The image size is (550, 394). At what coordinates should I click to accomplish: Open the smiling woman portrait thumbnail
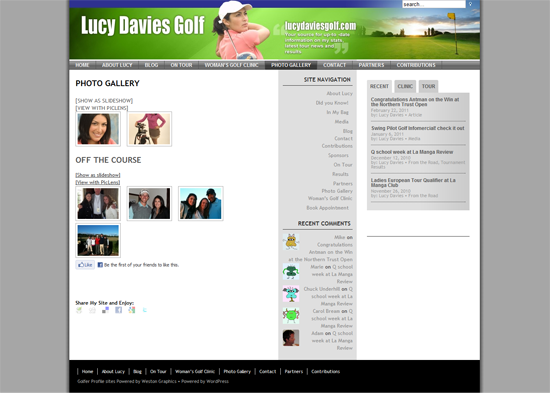[x=98, y=129]
